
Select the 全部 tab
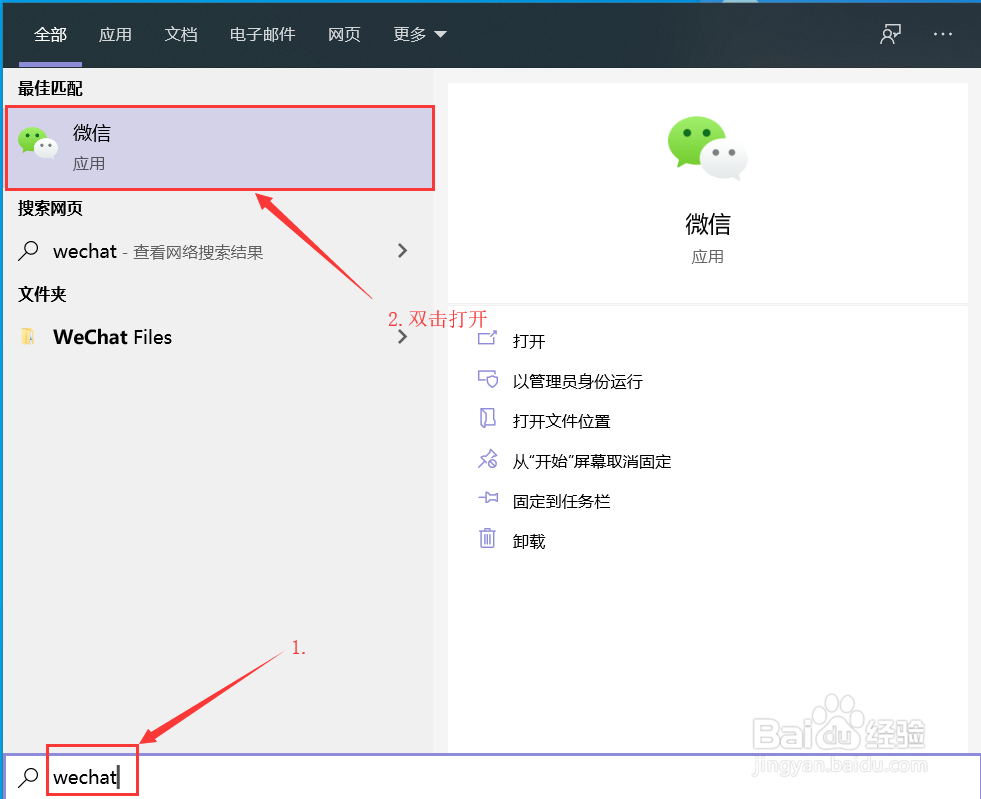(50, 34)
